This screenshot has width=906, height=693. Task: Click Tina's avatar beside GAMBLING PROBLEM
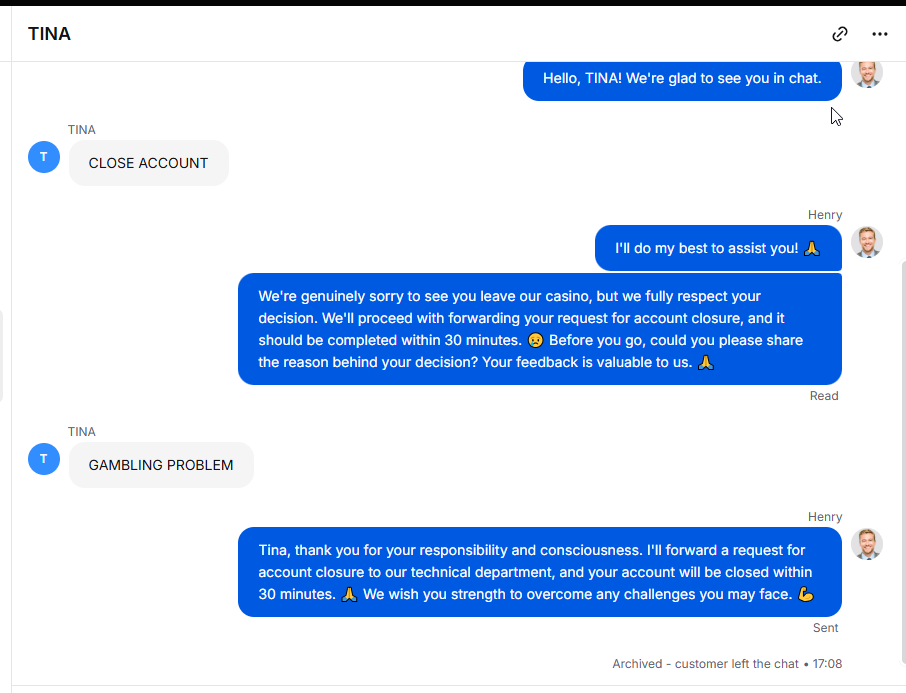coord(44,459)
